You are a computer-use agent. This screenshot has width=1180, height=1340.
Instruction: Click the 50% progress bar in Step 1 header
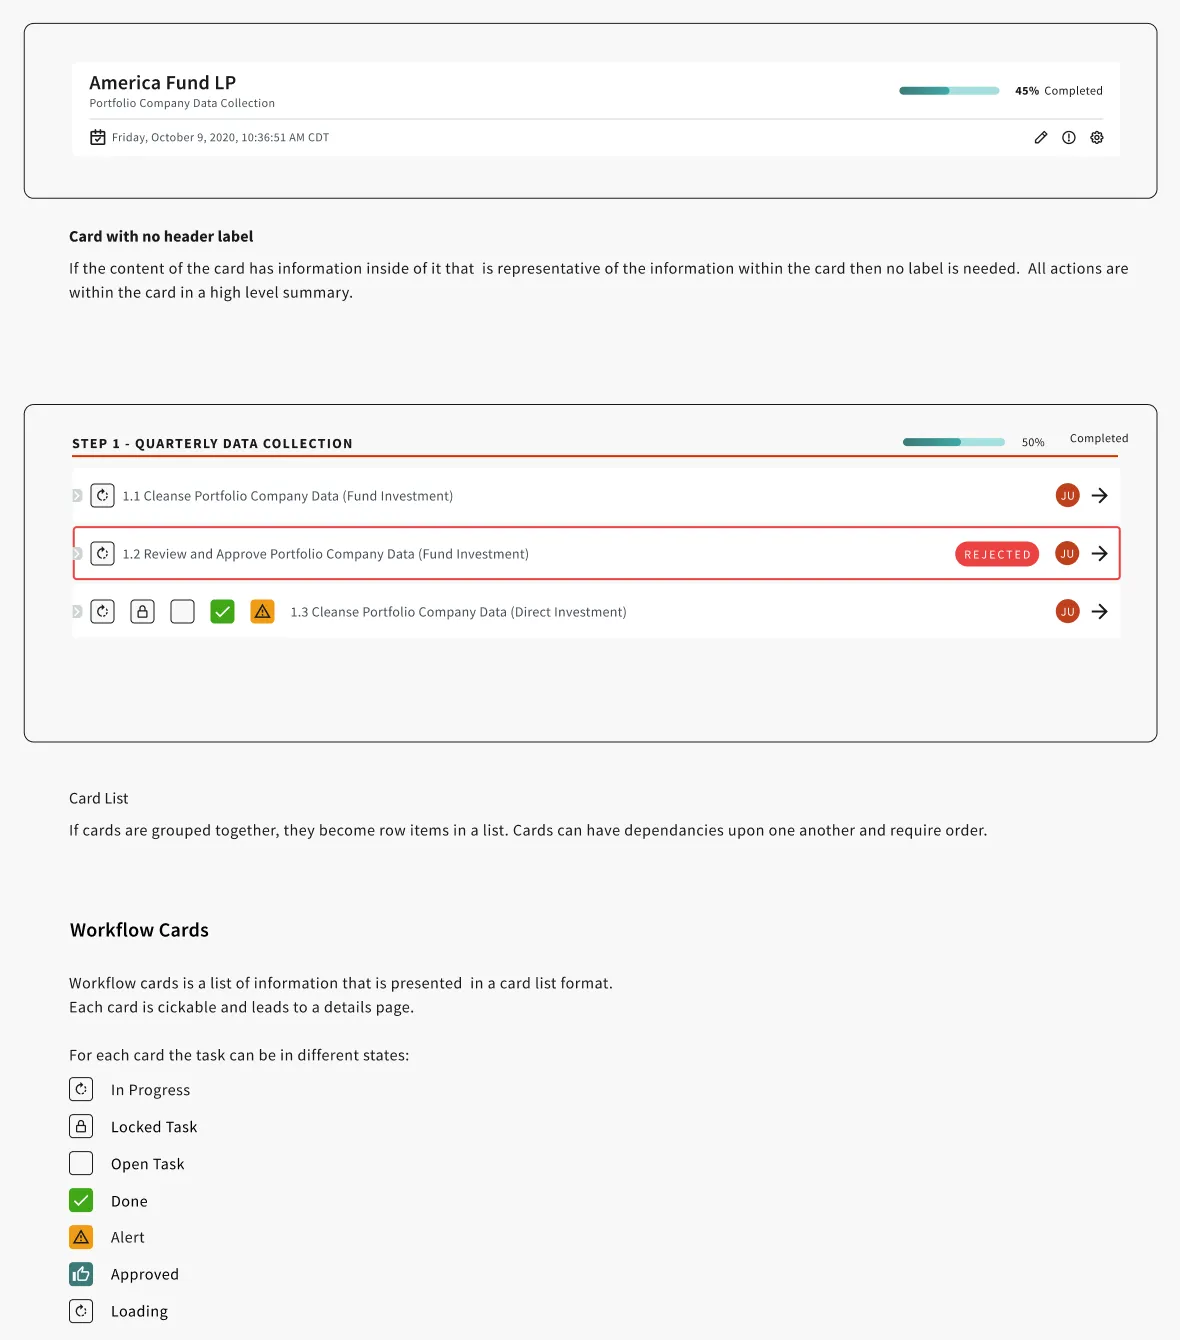point(954,442)
